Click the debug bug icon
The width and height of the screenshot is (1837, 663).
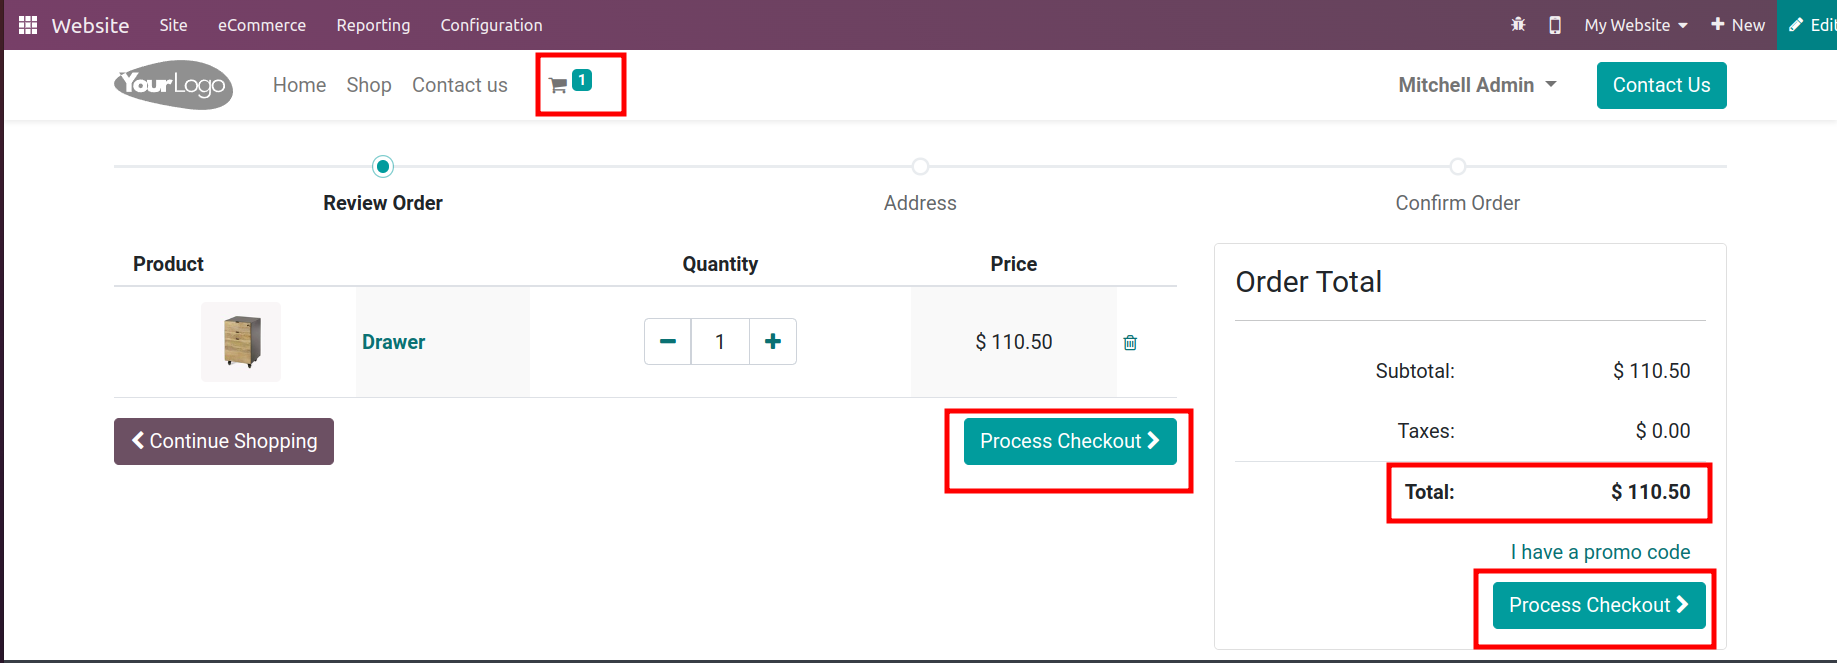(1518, 25)
